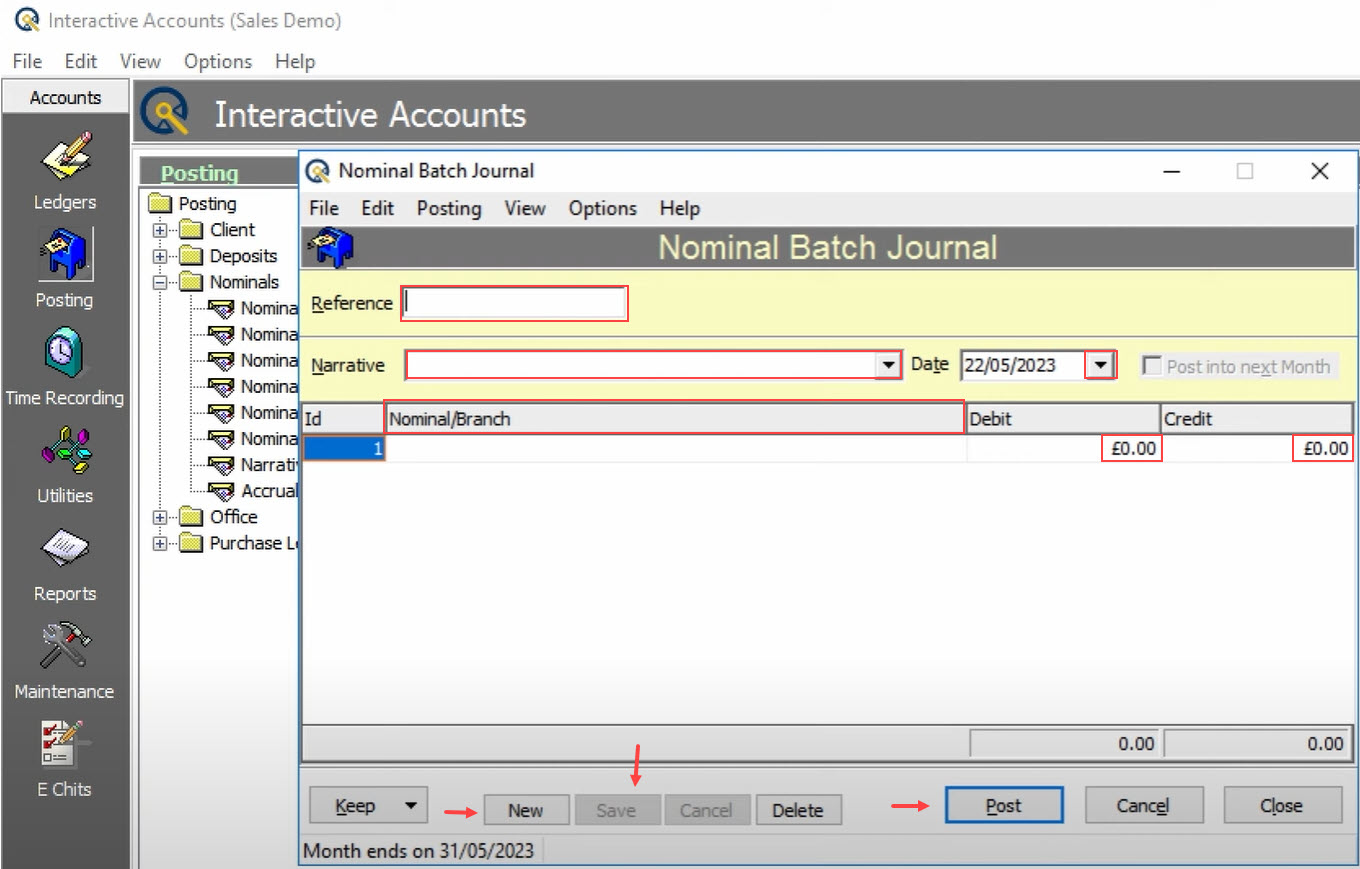Open the Utilities icon
The height and width of the screenshot is (869, 1360).
[x=65, y=451]
